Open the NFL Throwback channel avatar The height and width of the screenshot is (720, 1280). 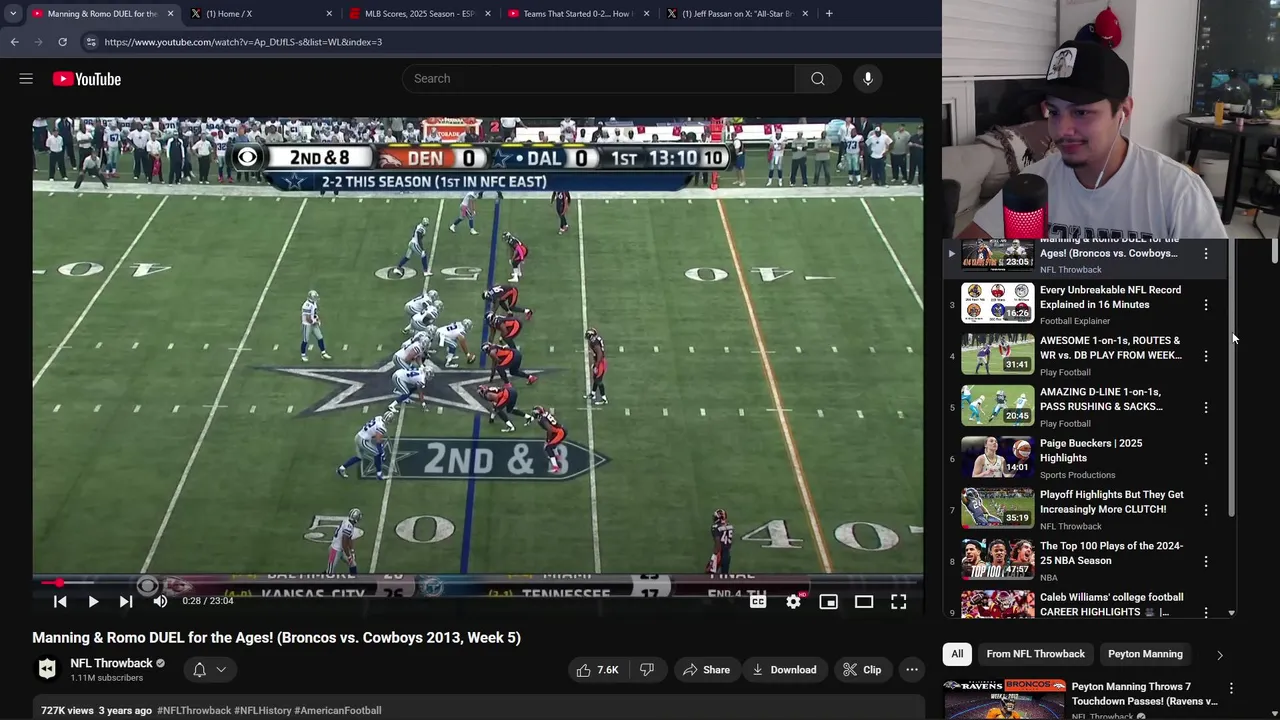coord(47,669)
